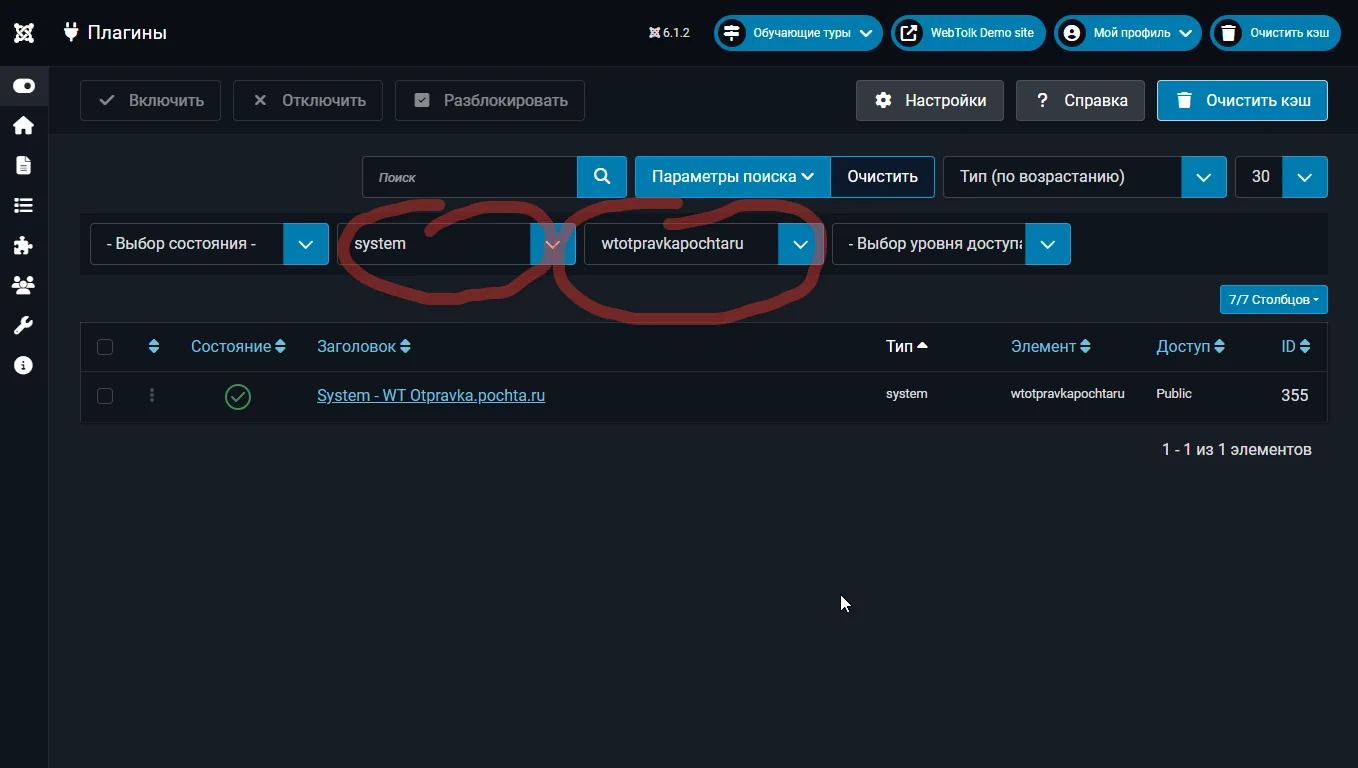Open the Тип (по возрастанию) sort dropdown
The width and height of the screenshot is (1358, 768).
coord(1085,177)
